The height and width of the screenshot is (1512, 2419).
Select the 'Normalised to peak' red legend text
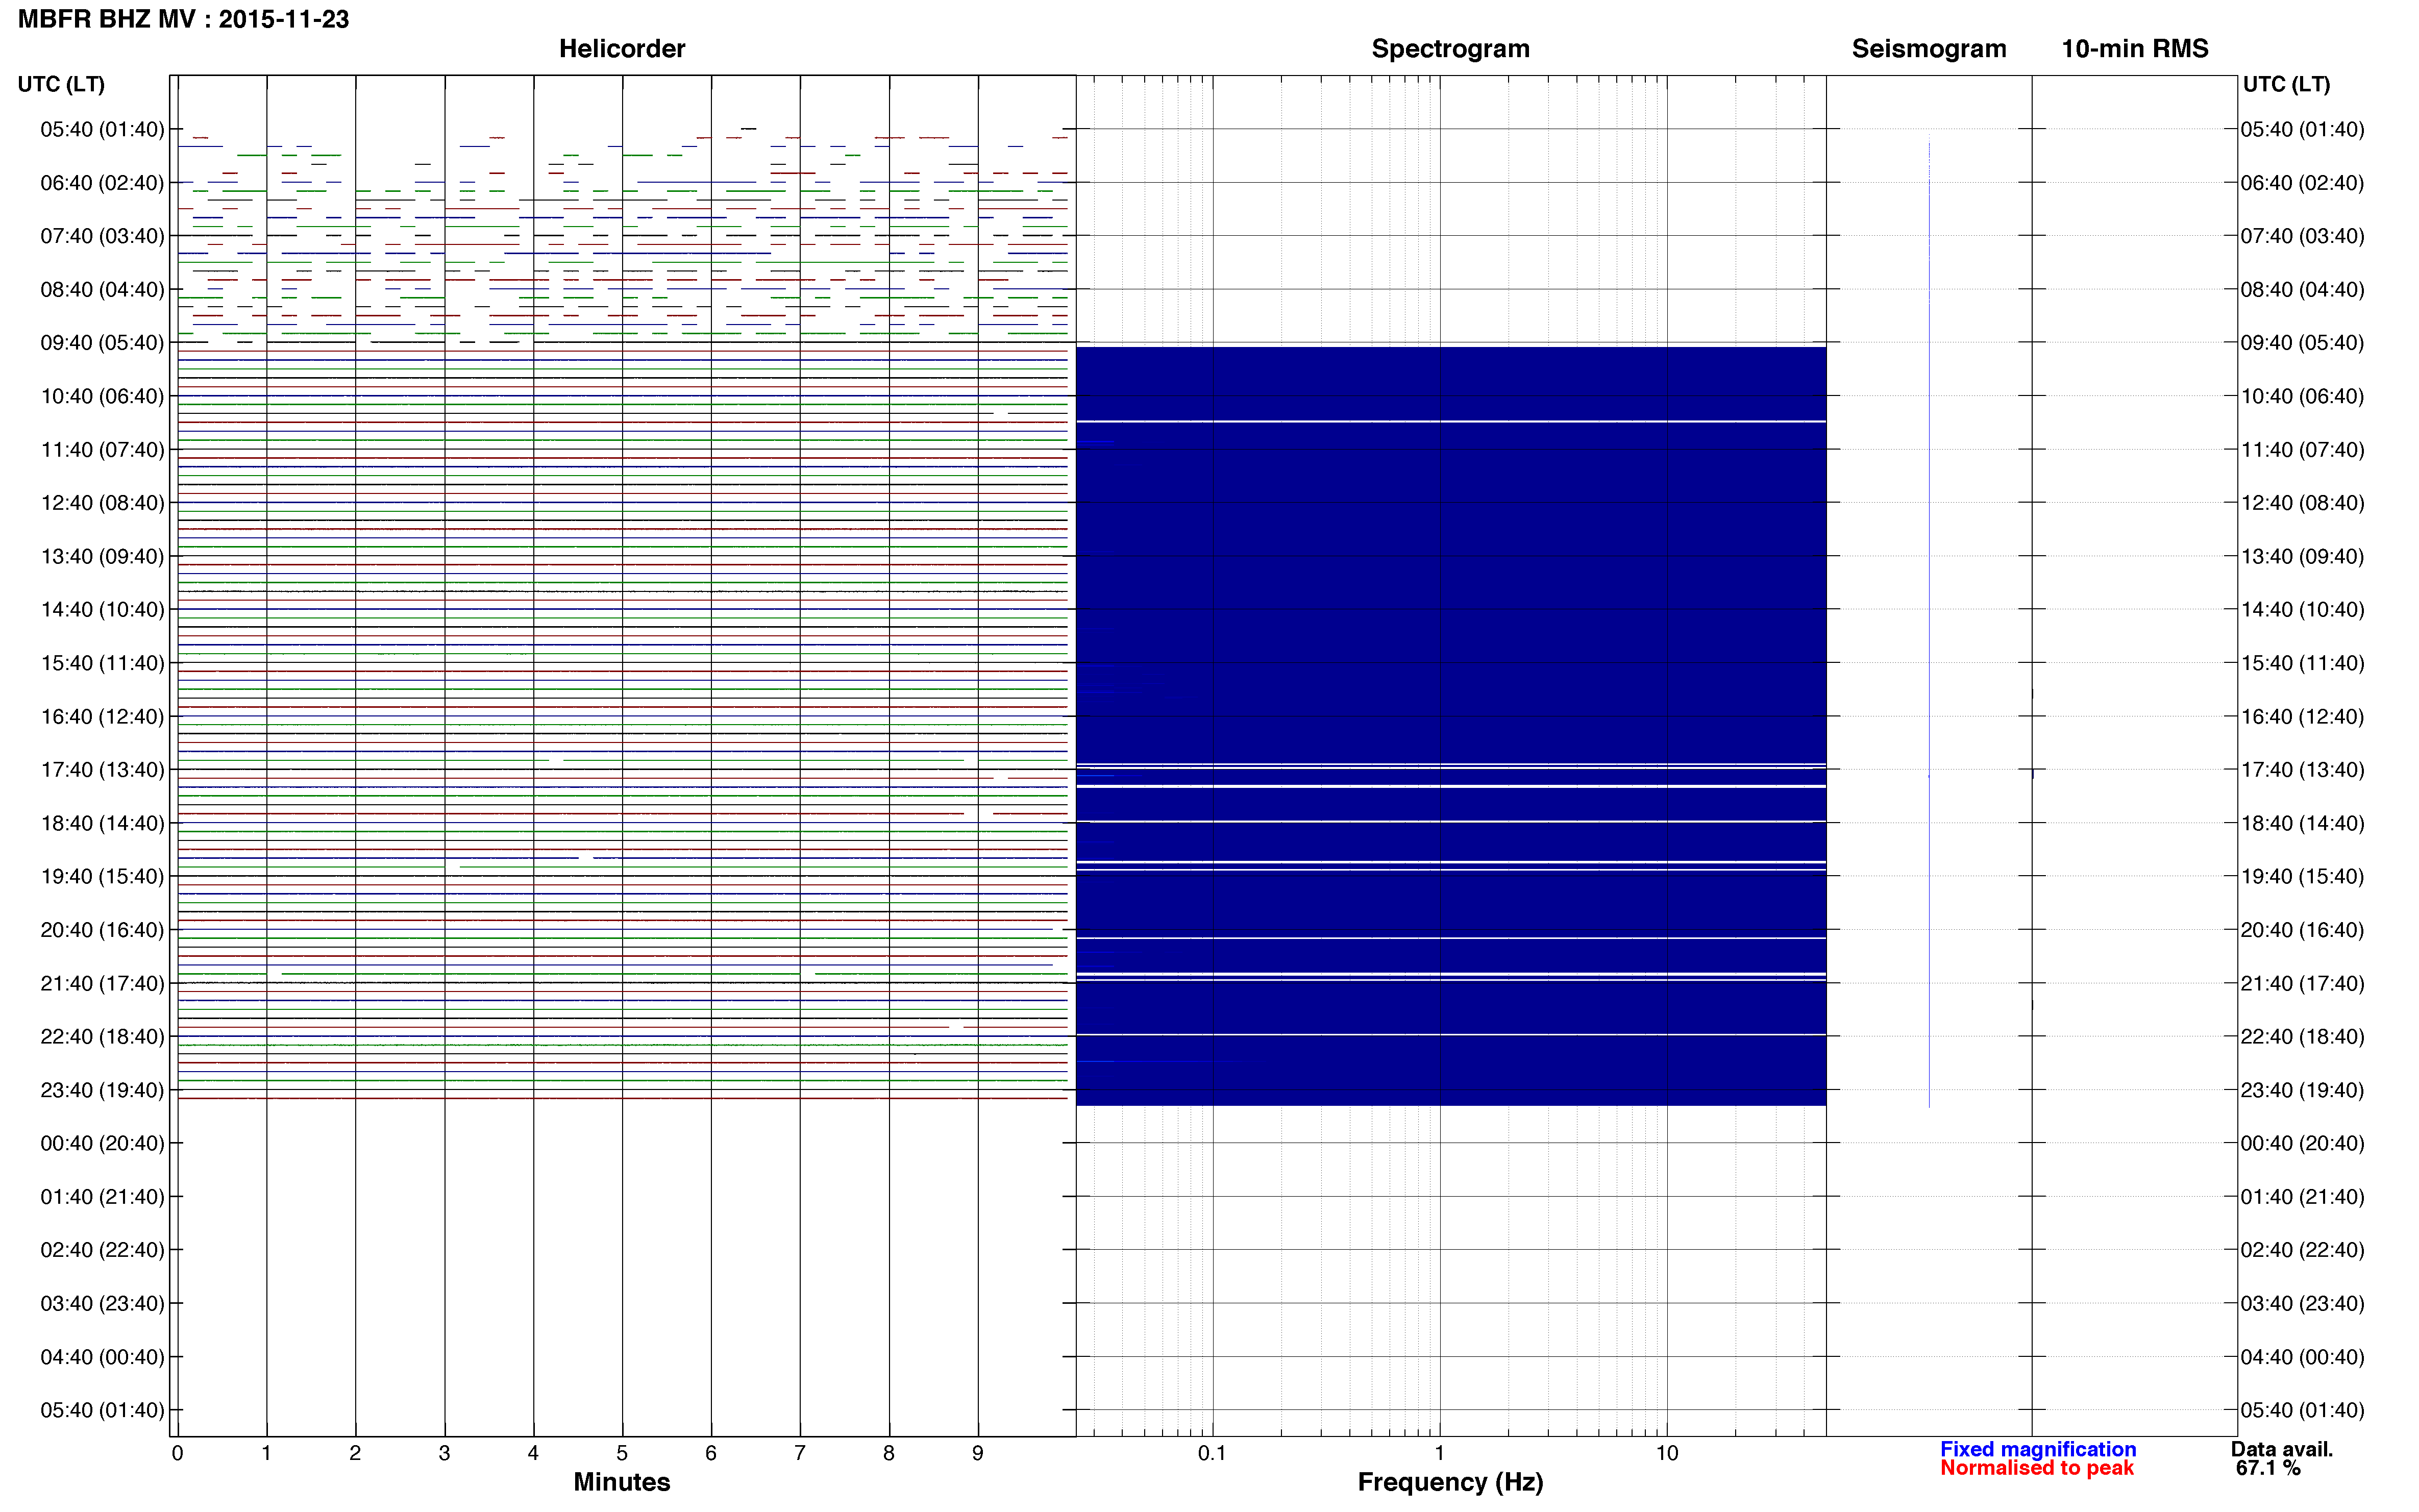[2037, 1468]
